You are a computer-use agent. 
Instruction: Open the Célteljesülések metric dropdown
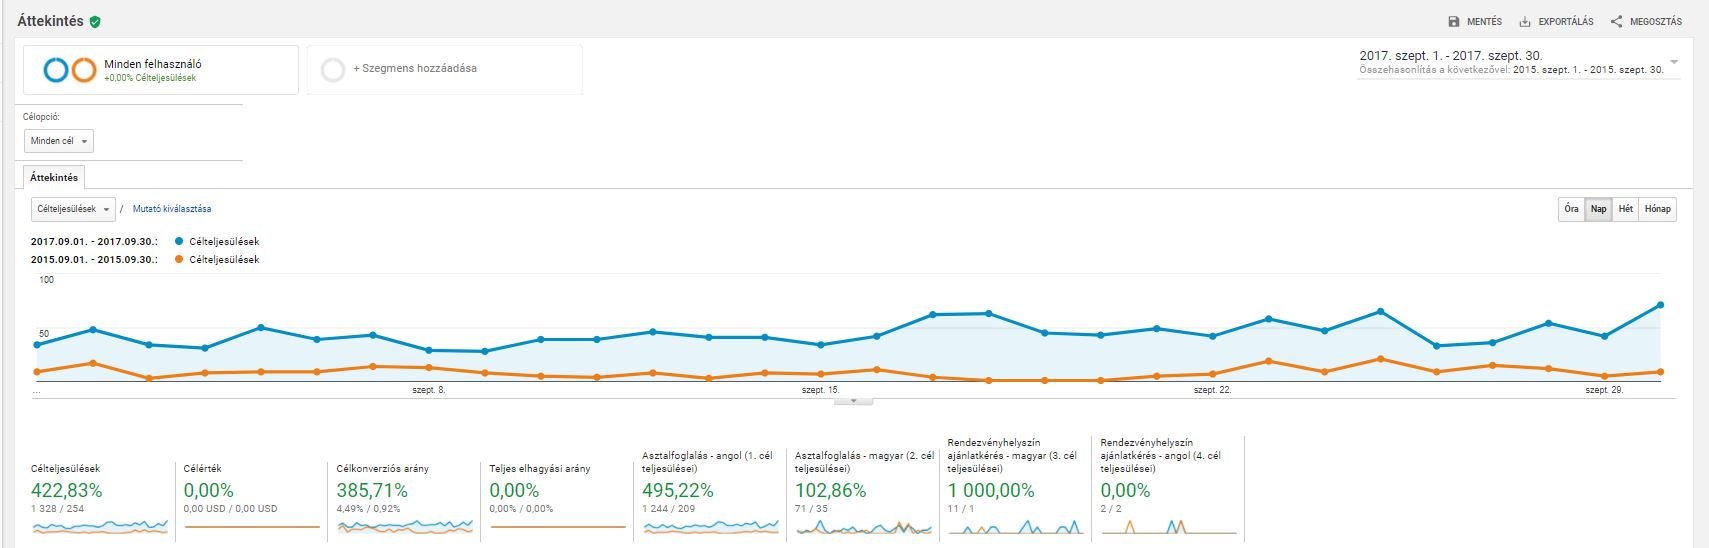coord(73,209)
